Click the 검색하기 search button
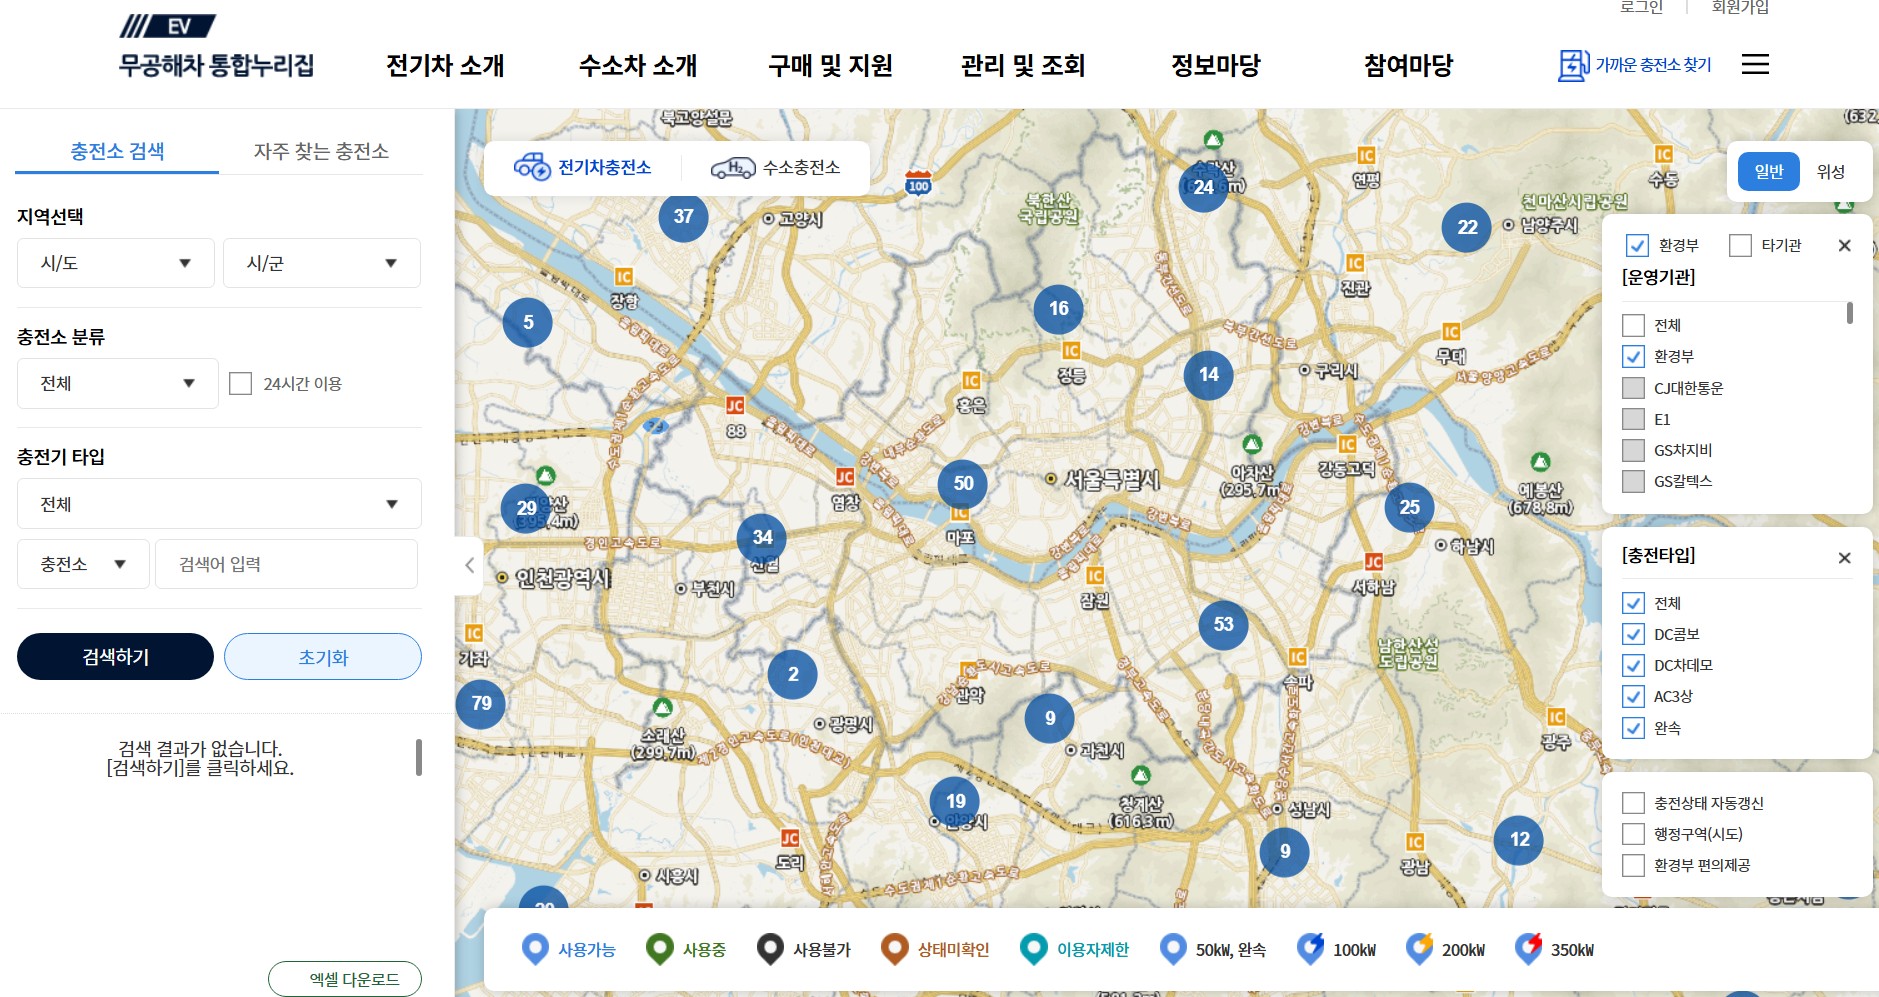1879x997 pixels. pos(114,656)
